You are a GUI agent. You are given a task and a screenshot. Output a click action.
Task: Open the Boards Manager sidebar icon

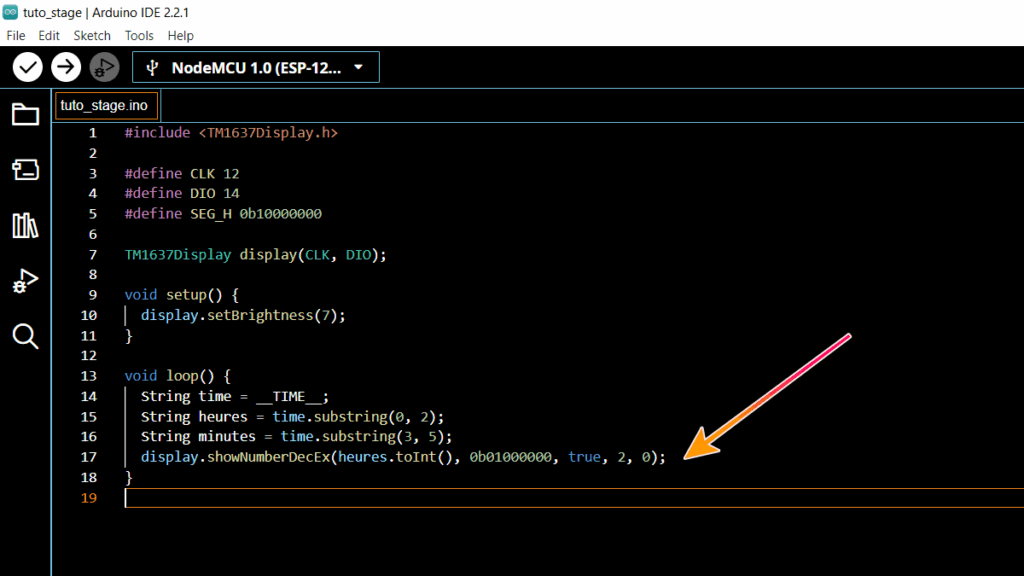[x=25, y=170]
